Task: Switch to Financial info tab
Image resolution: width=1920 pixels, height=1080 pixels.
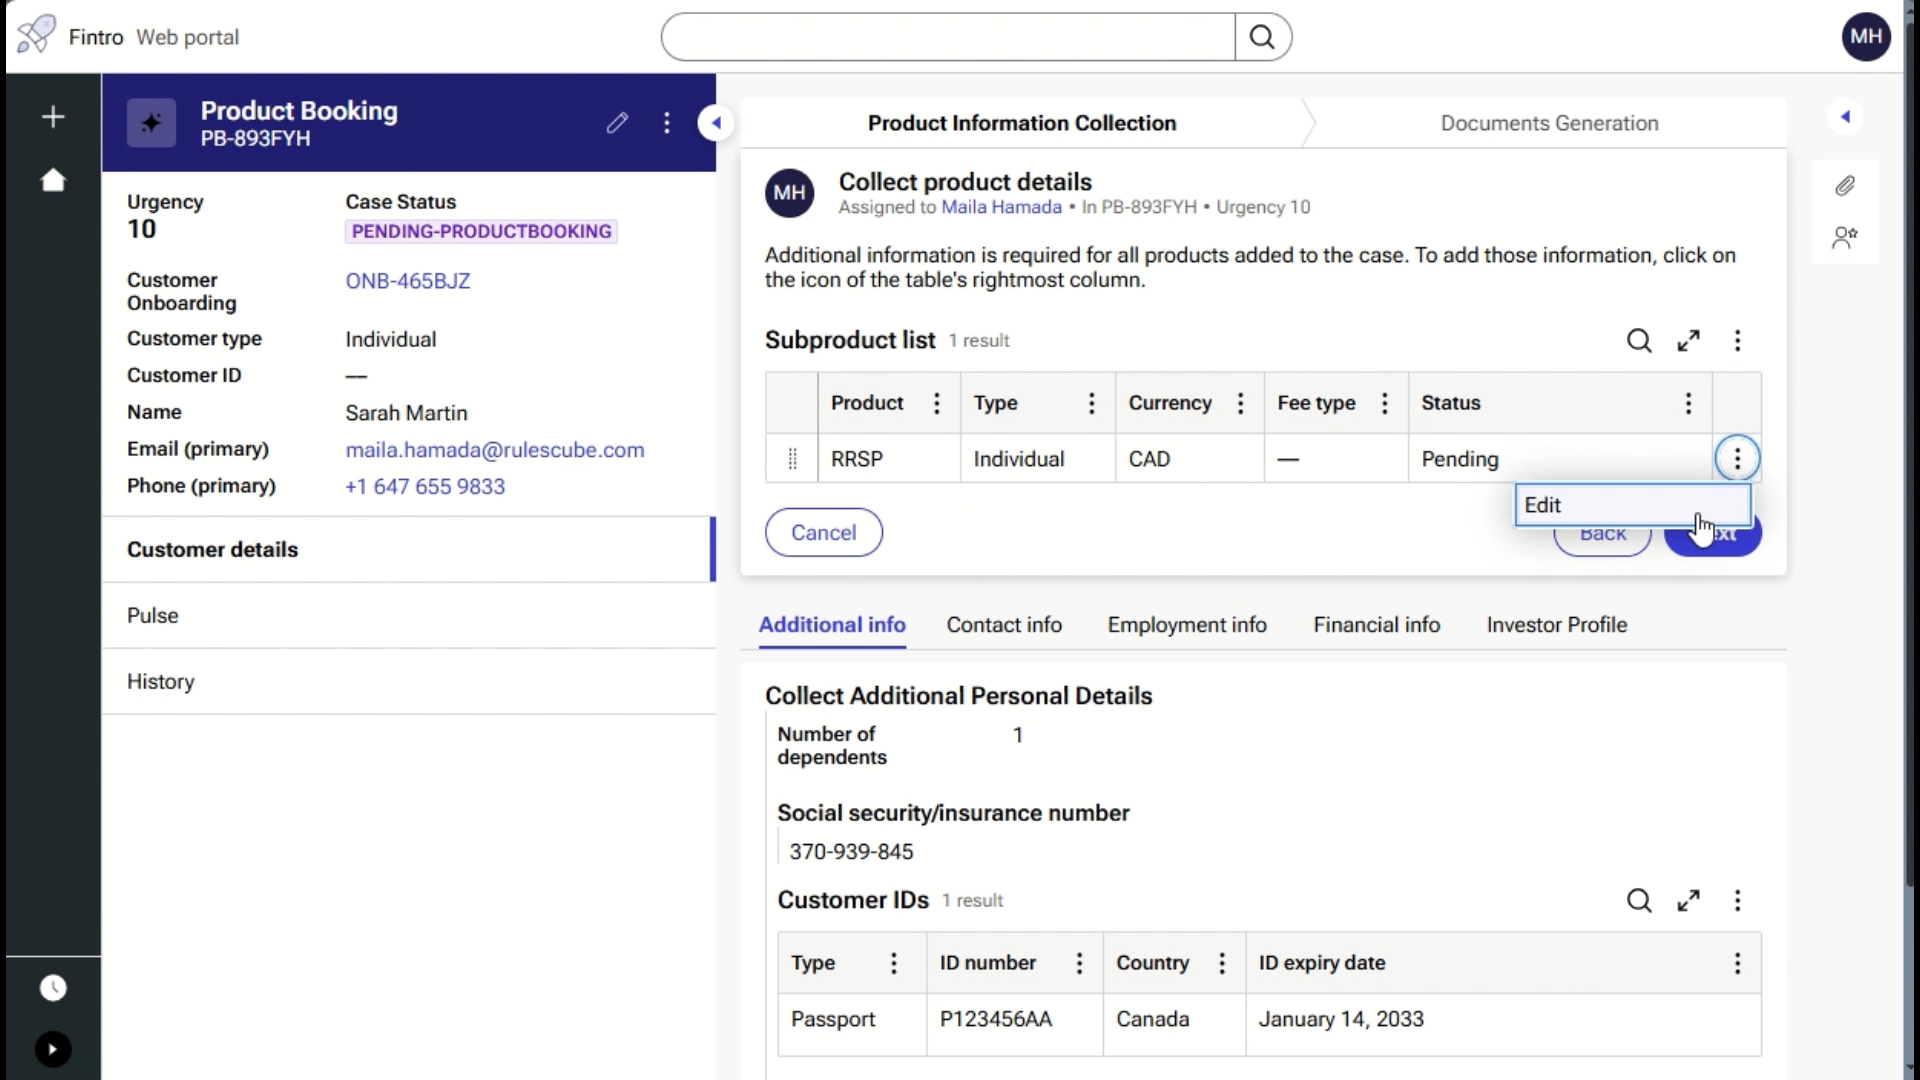Action: click(x=1376, y=625)
